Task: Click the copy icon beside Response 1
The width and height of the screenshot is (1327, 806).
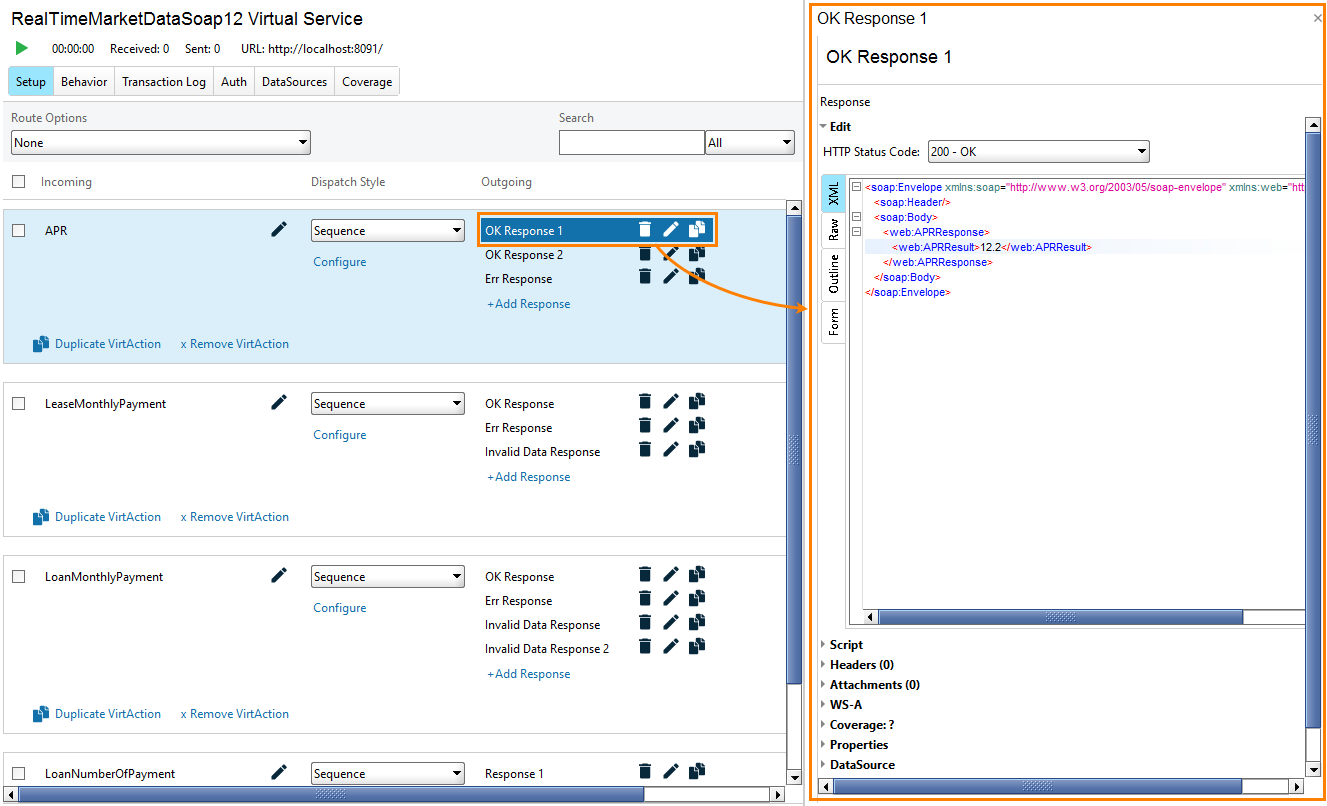Action: pos(696,772)
